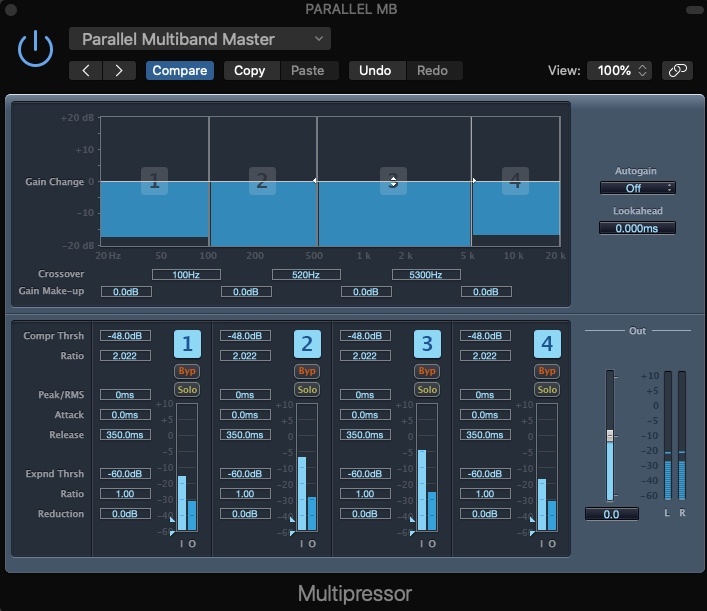
Task: Click the Out level fader handle
Action: [610, 435]
